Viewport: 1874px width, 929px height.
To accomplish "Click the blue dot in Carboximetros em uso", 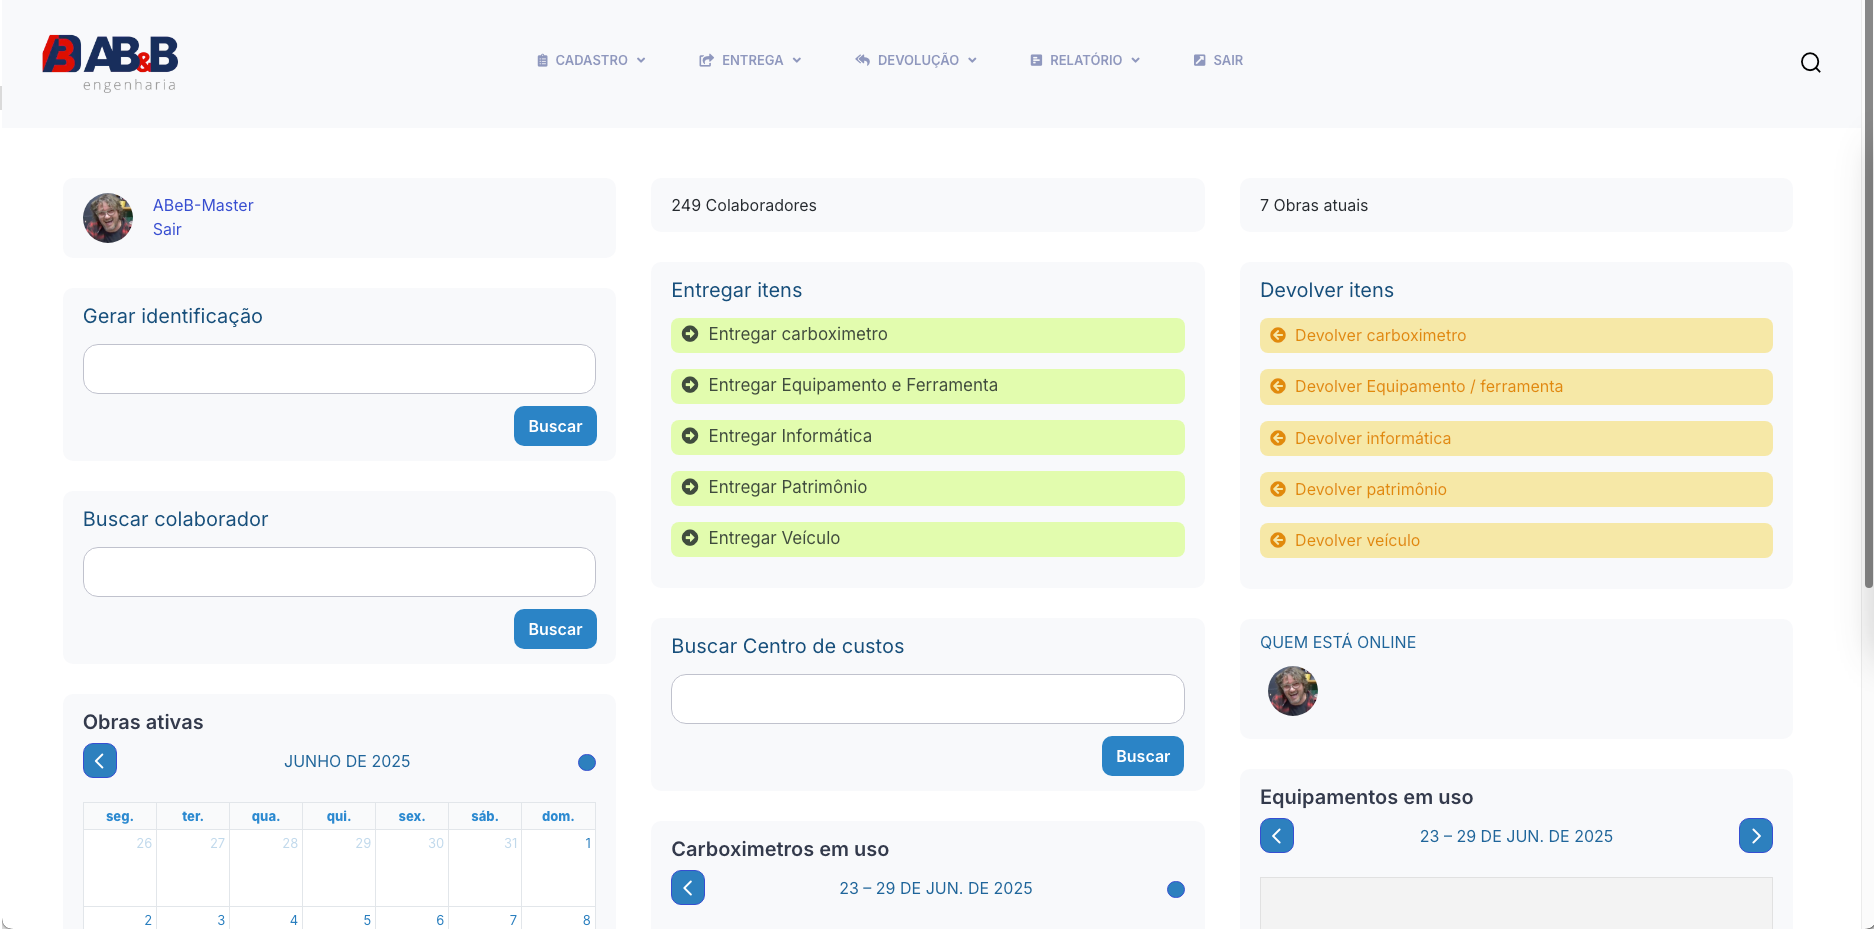I will (x=1176, y=890).
